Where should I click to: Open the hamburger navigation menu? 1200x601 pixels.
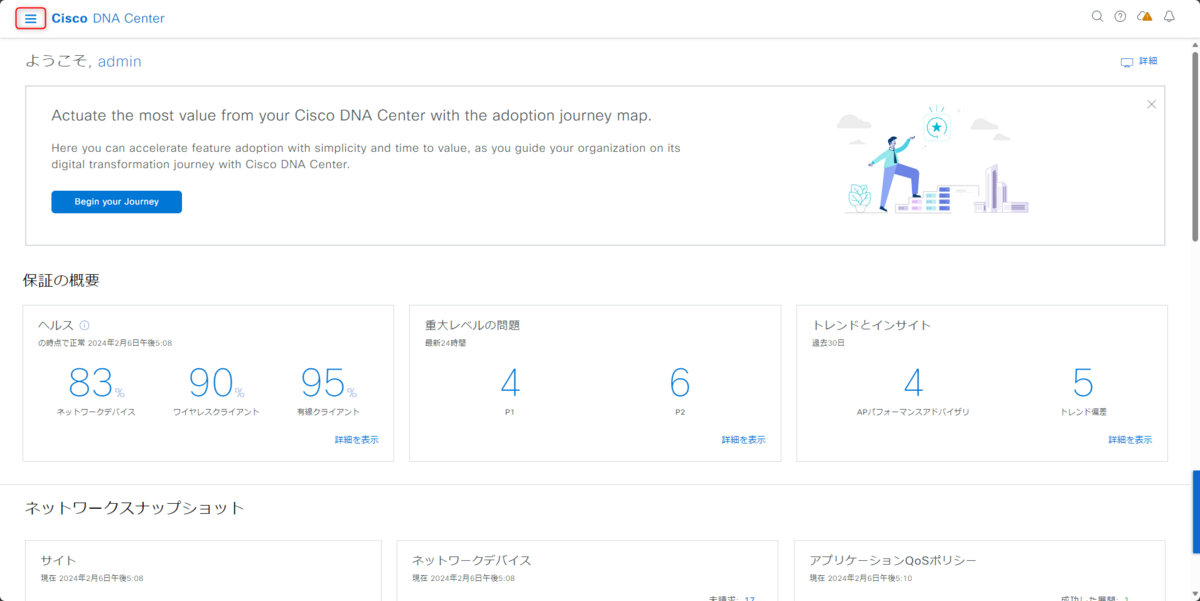point(30,18)
